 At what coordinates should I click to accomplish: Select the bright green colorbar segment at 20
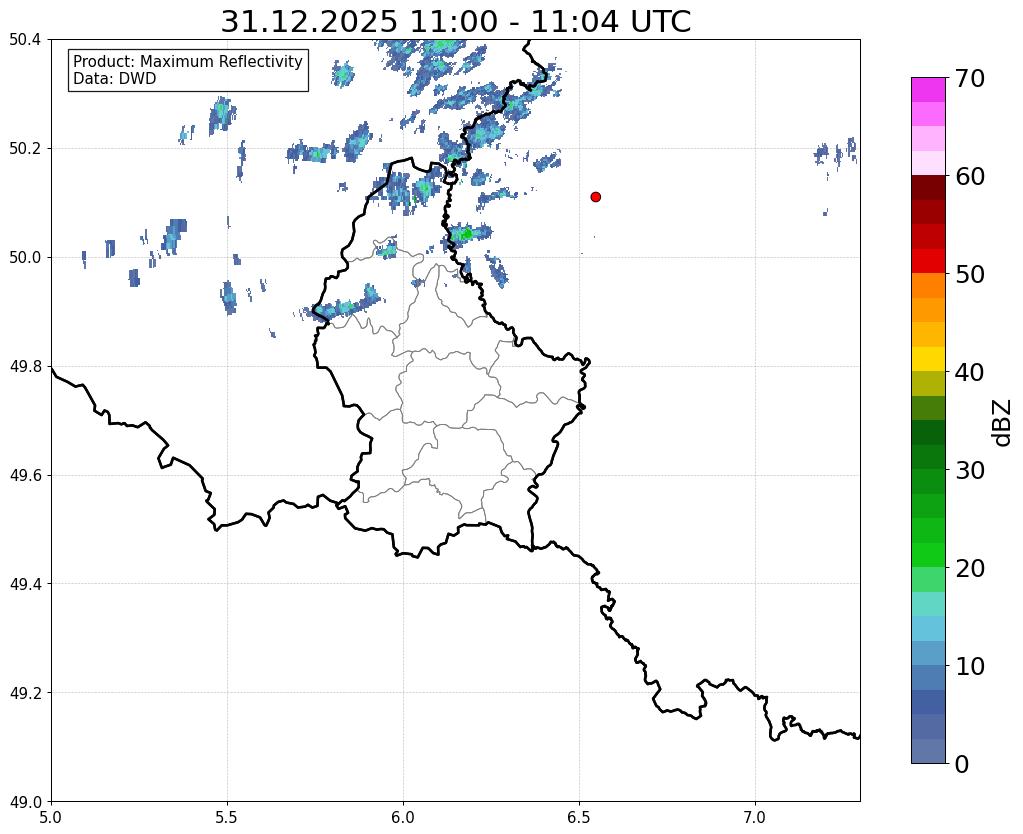[x=928, y=555]
